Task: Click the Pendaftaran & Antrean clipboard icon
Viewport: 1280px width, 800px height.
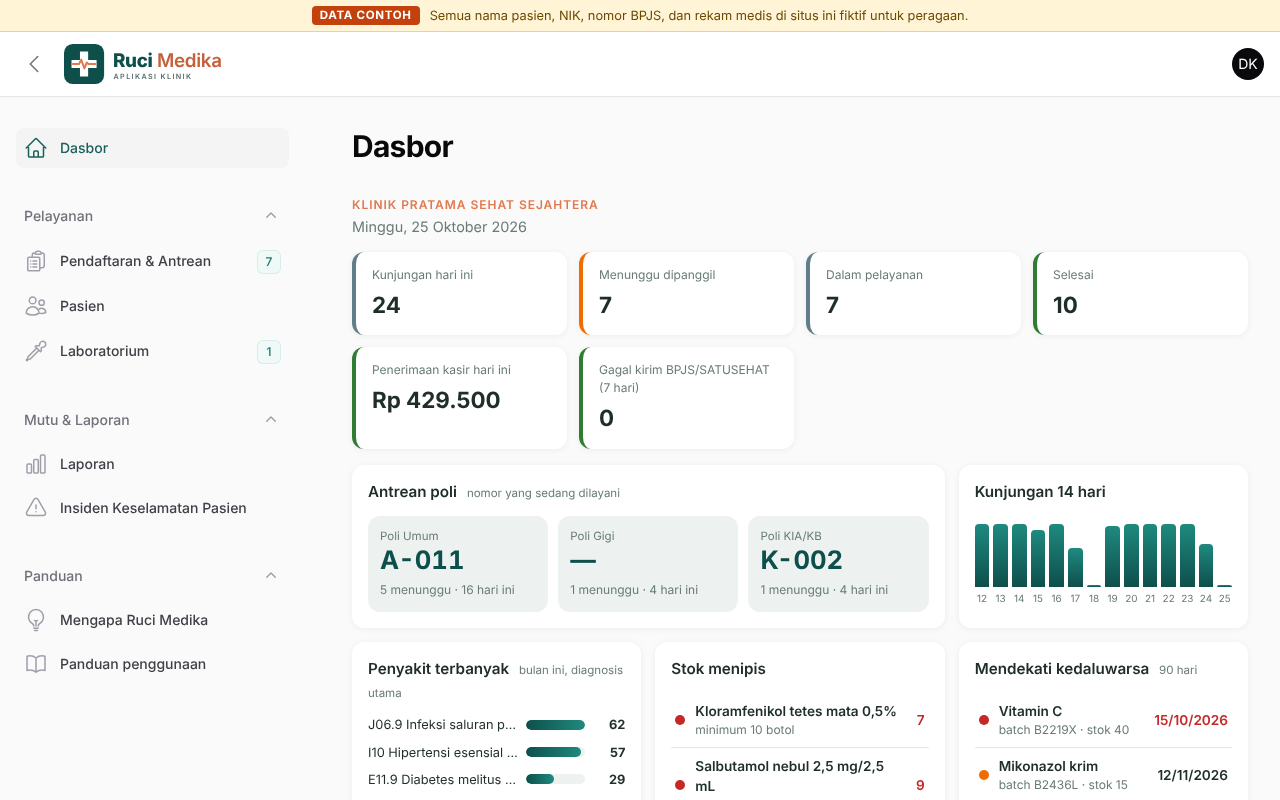Action: 36,262
